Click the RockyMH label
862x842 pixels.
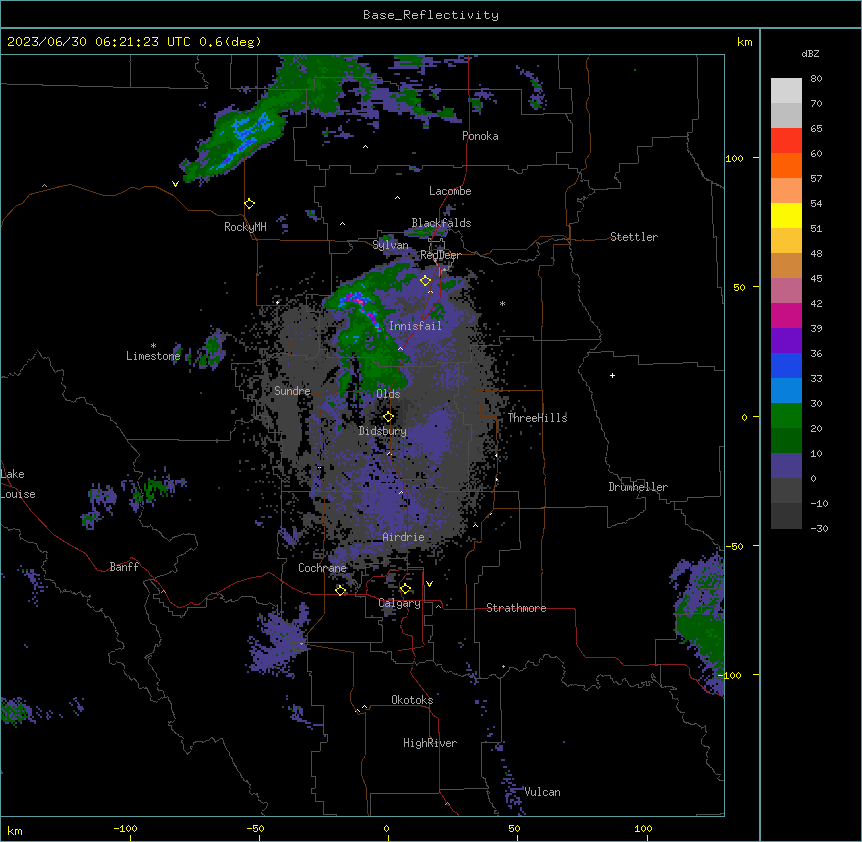245,226
